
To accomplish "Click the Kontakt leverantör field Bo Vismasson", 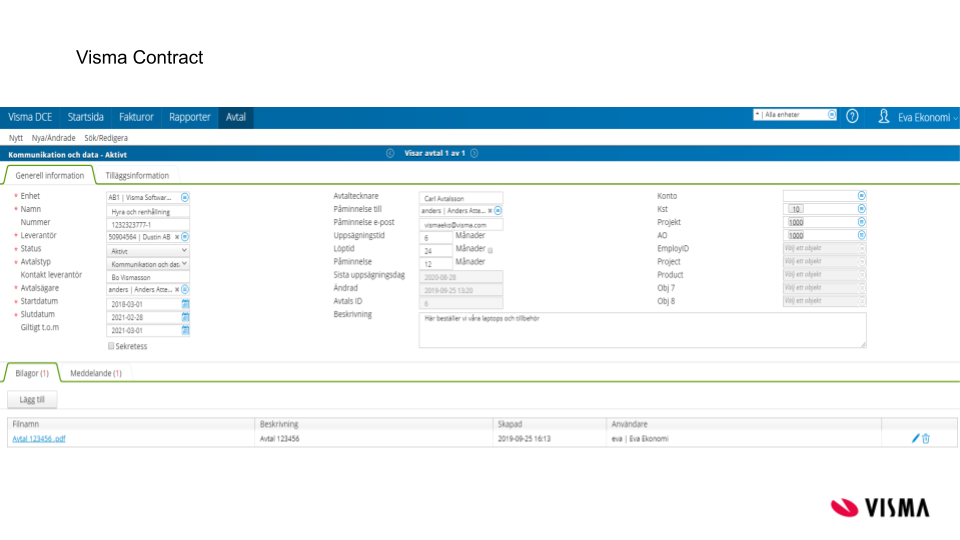I will point(148,277).
